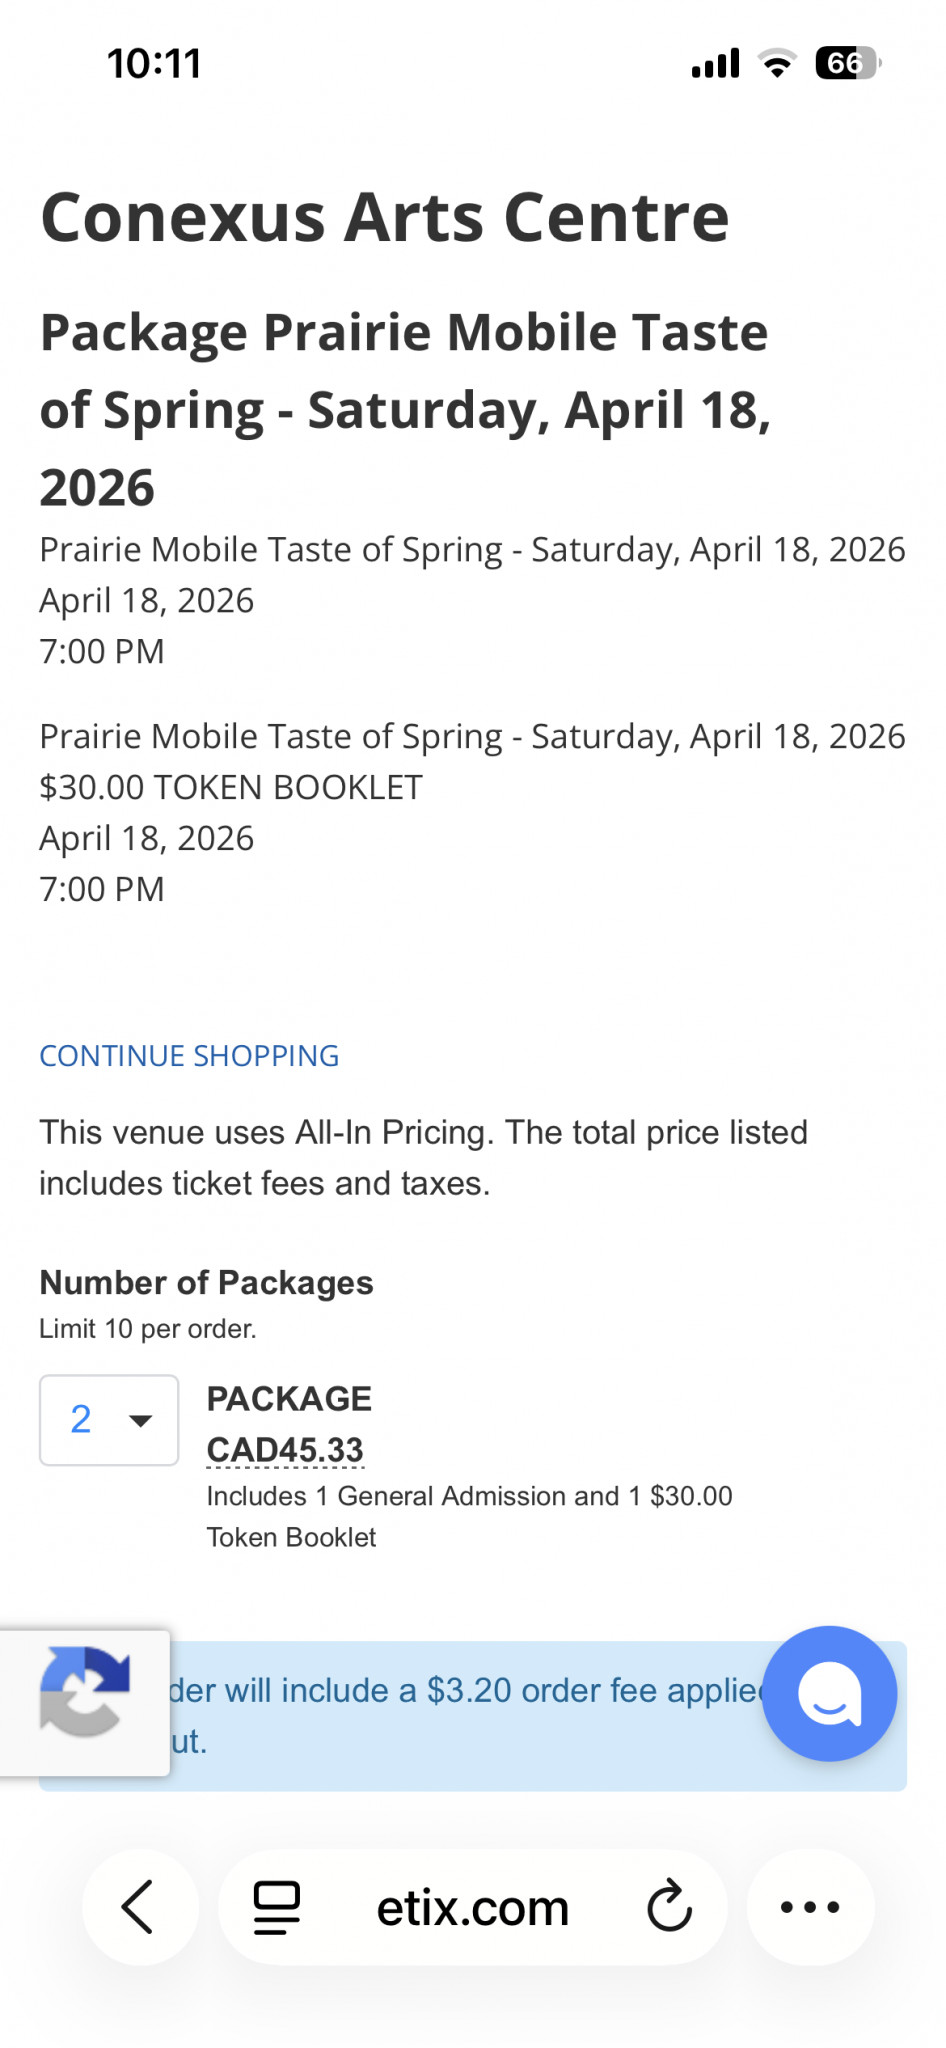The height and width of the screenshot is (2048, 946).
Task: Reload the etix.com page
Action: [x=669, y=1906]
